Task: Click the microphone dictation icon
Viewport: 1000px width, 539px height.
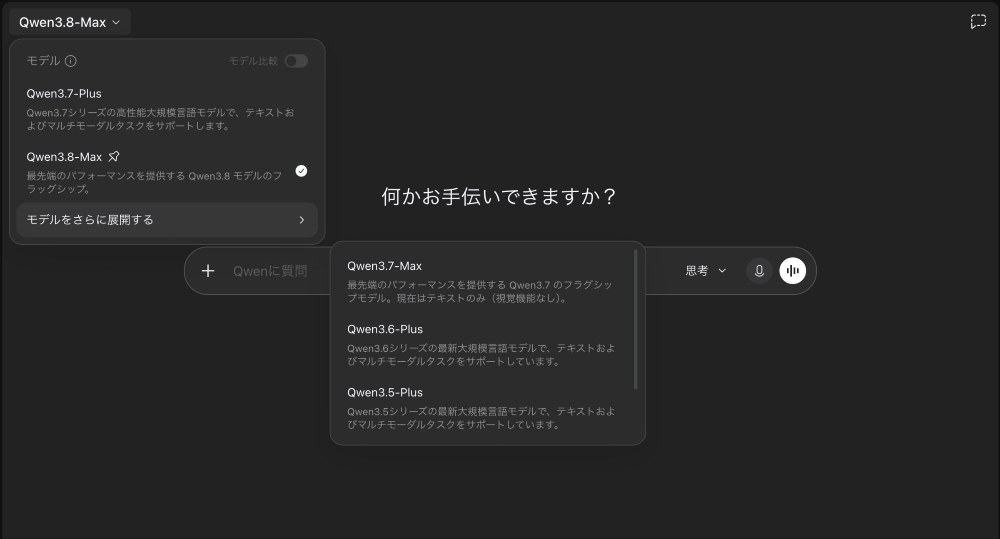Action: point(759,270)
